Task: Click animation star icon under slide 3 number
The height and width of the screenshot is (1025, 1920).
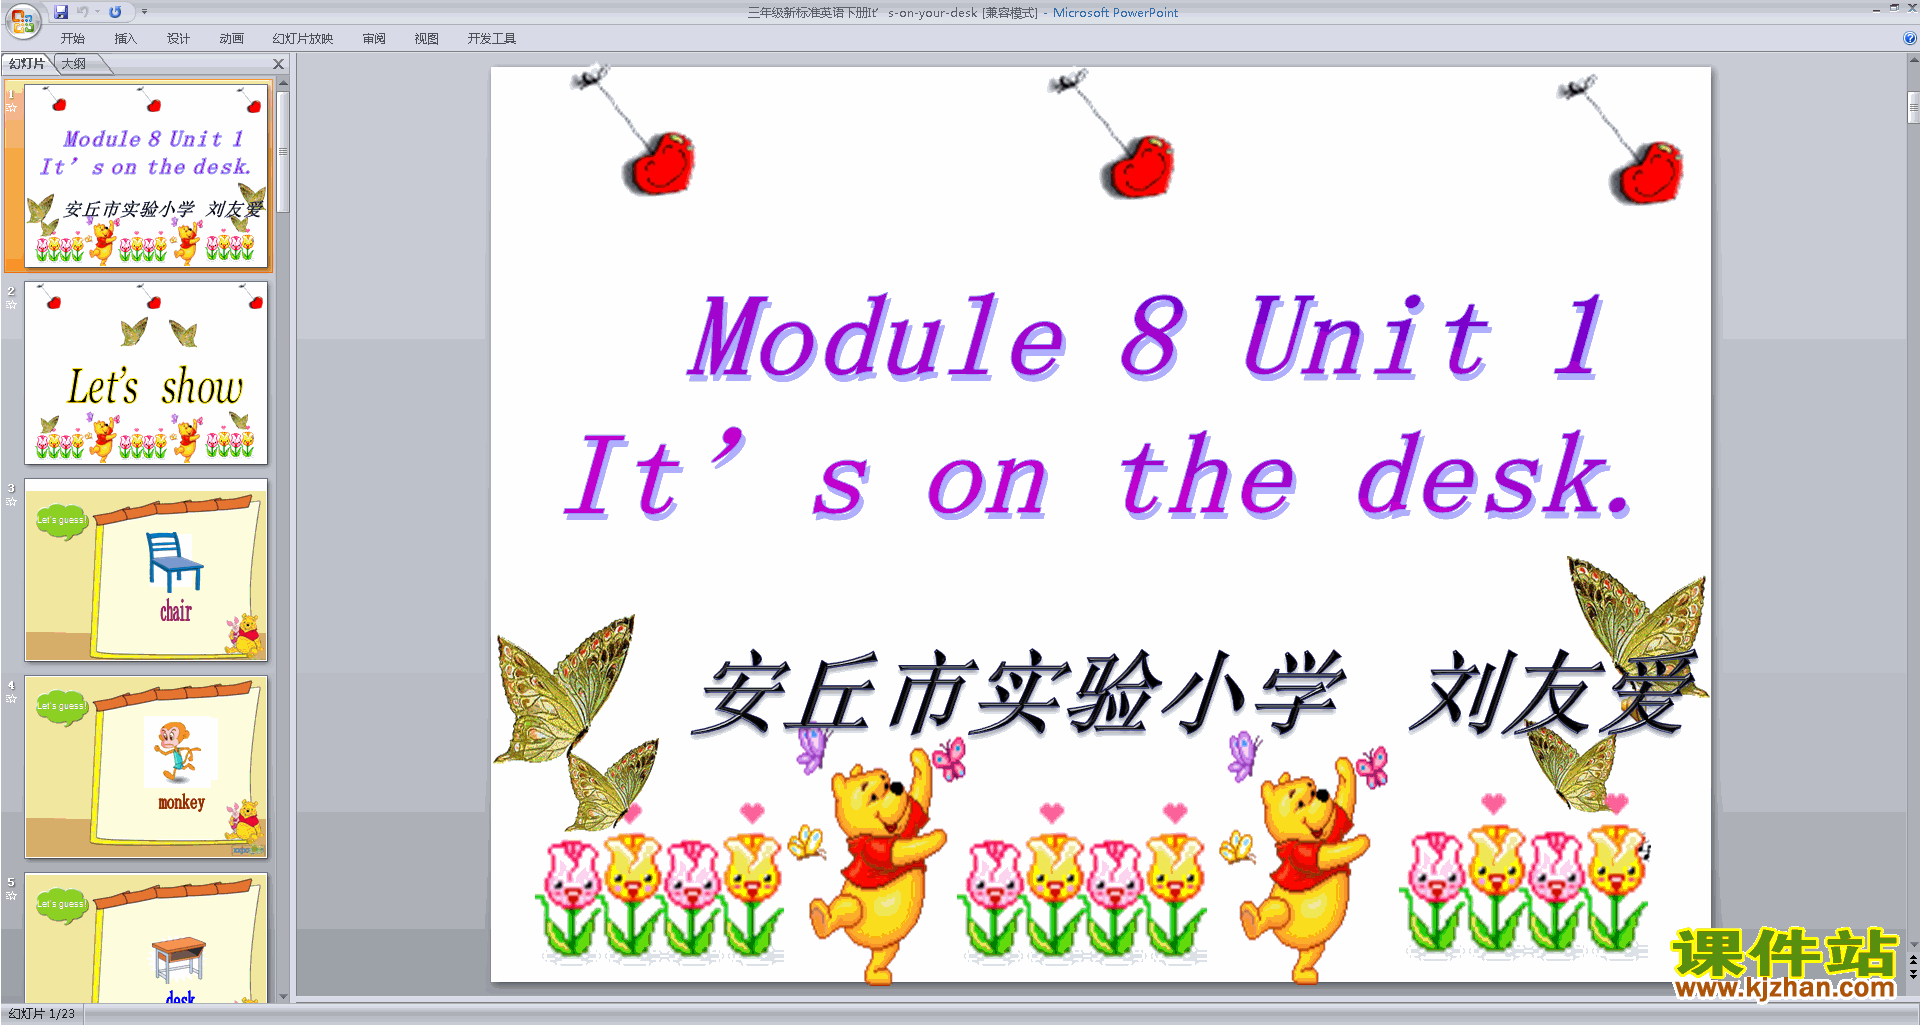Action: tap(11, 502)
